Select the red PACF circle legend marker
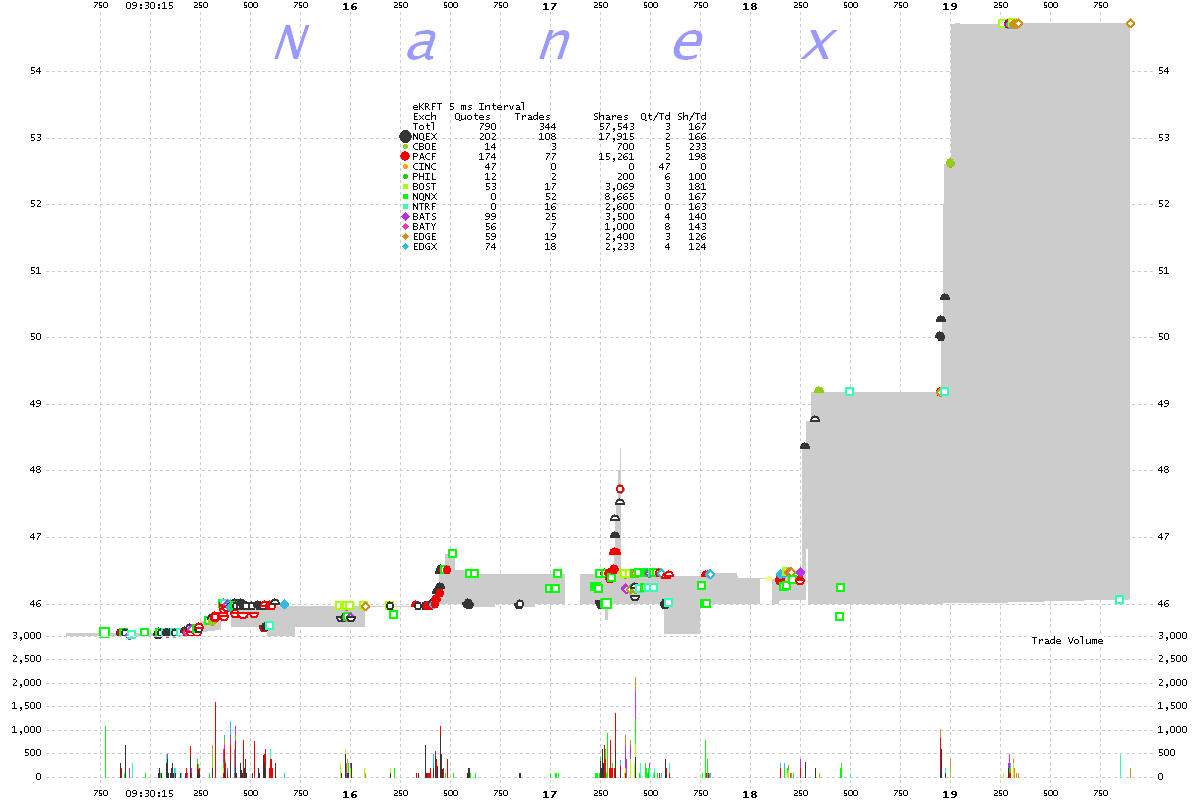Image resolution: width=1200 pixels, height=800 pixels. pyautogui.click(x=405, y=157)
